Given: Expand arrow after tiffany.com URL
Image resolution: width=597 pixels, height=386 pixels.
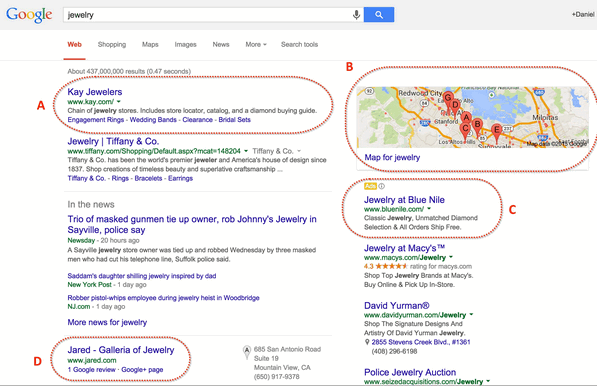Looking at the screenshot, I should tap(246, 151).
